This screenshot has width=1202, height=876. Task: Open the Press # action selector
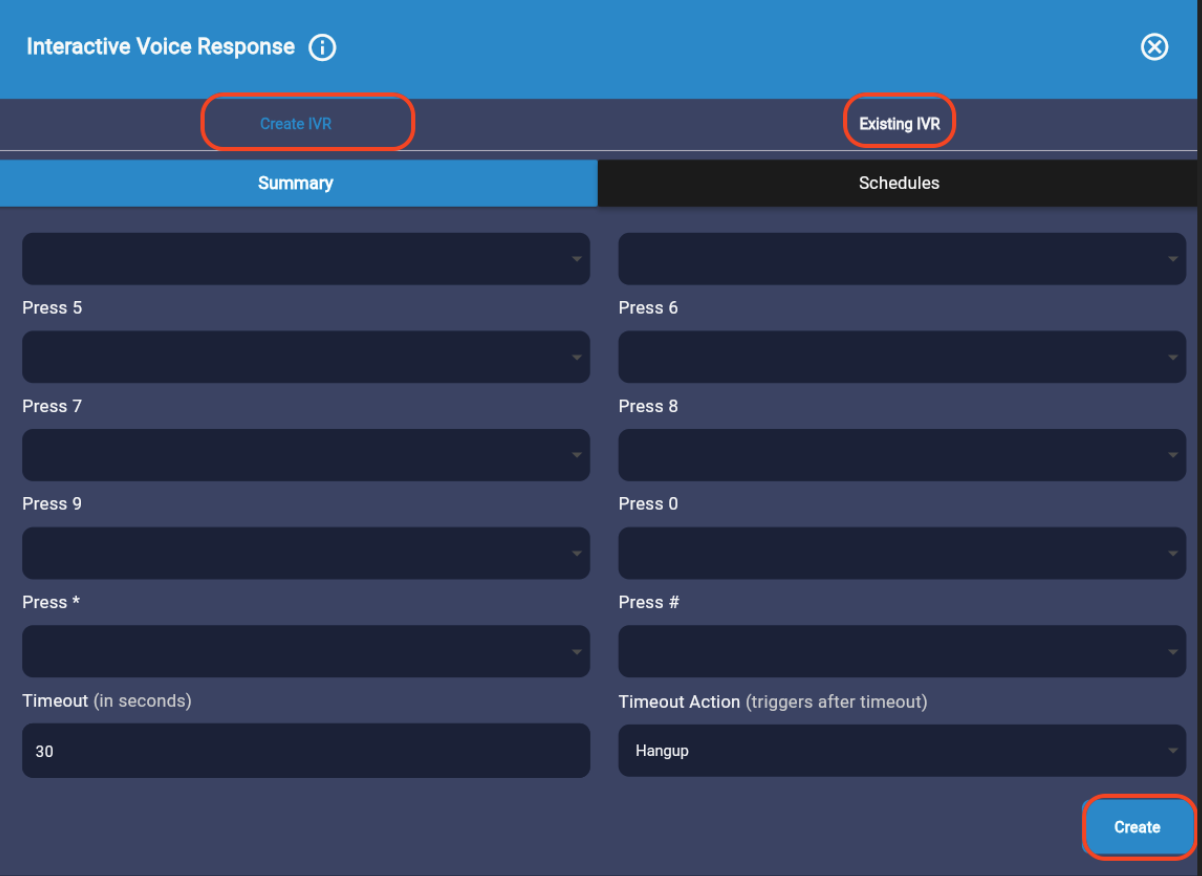(x=902, y=651)
